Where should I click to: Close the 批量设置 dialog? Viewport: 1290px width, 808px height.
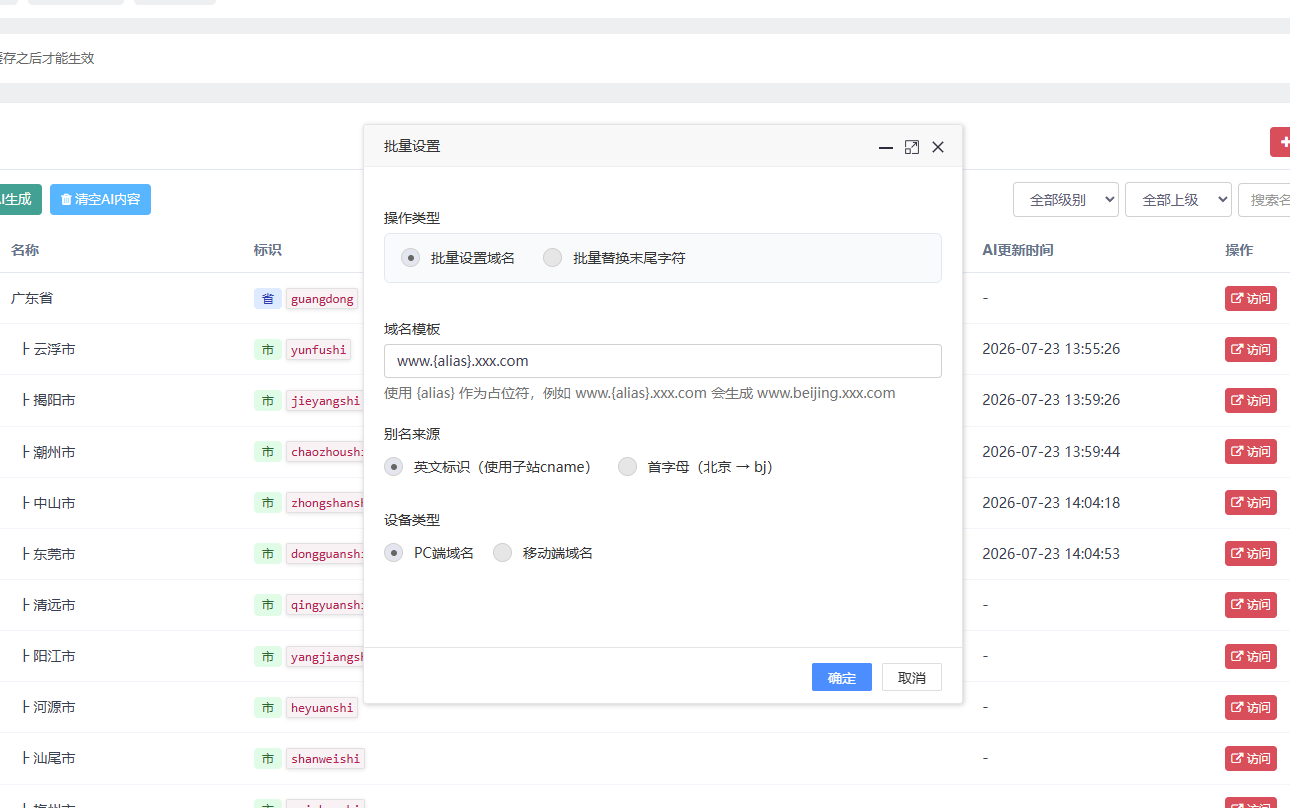(938, 147)
